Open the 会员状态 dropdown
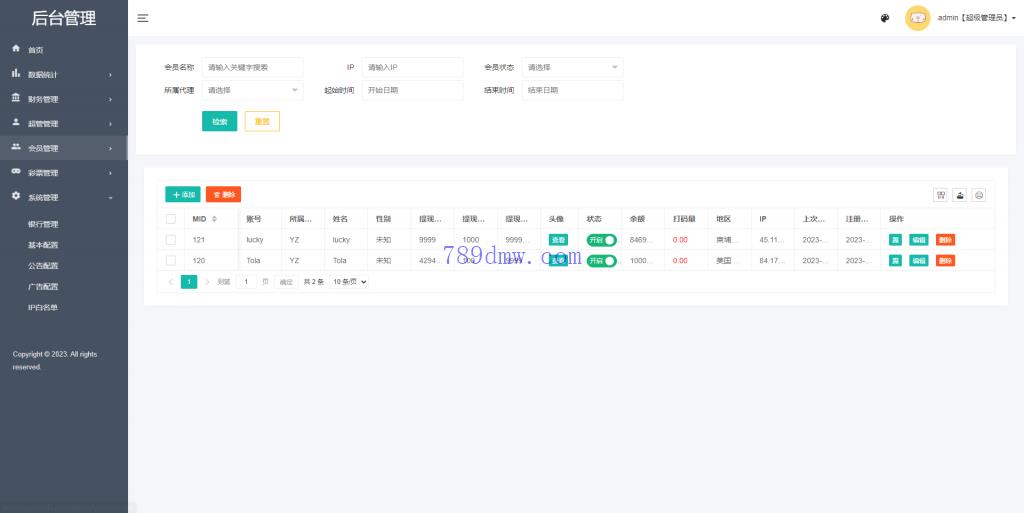 click(x=572, y=67)
